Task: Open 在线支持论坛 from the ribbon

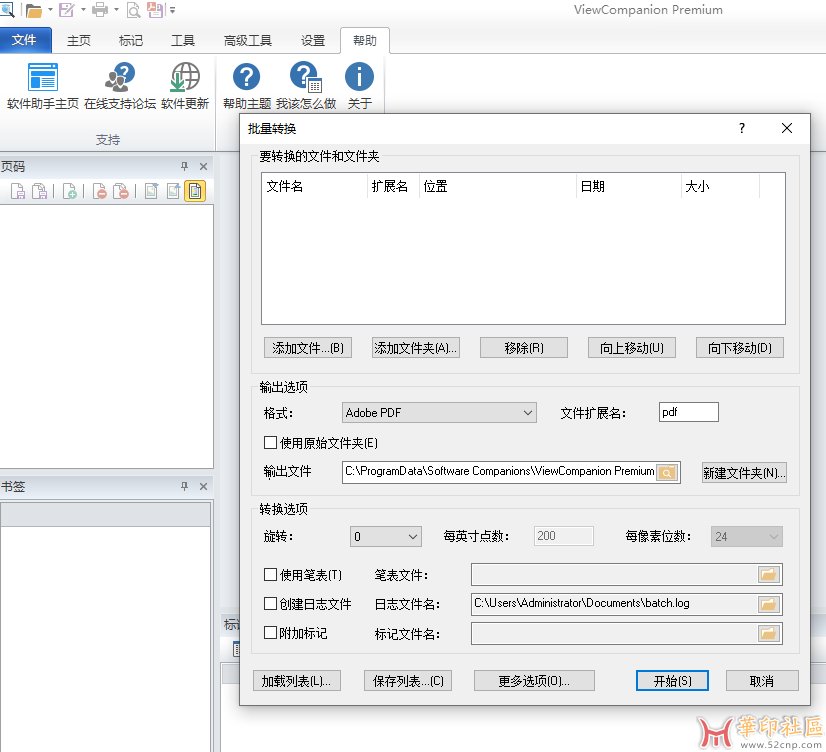Action: coord(120,86)
